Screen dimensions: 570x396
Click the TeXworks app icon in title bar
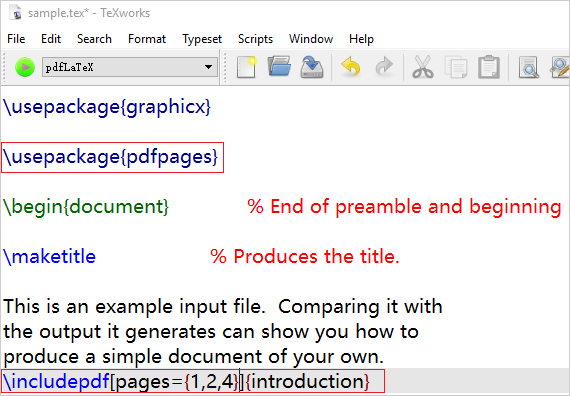pos(16,13)
